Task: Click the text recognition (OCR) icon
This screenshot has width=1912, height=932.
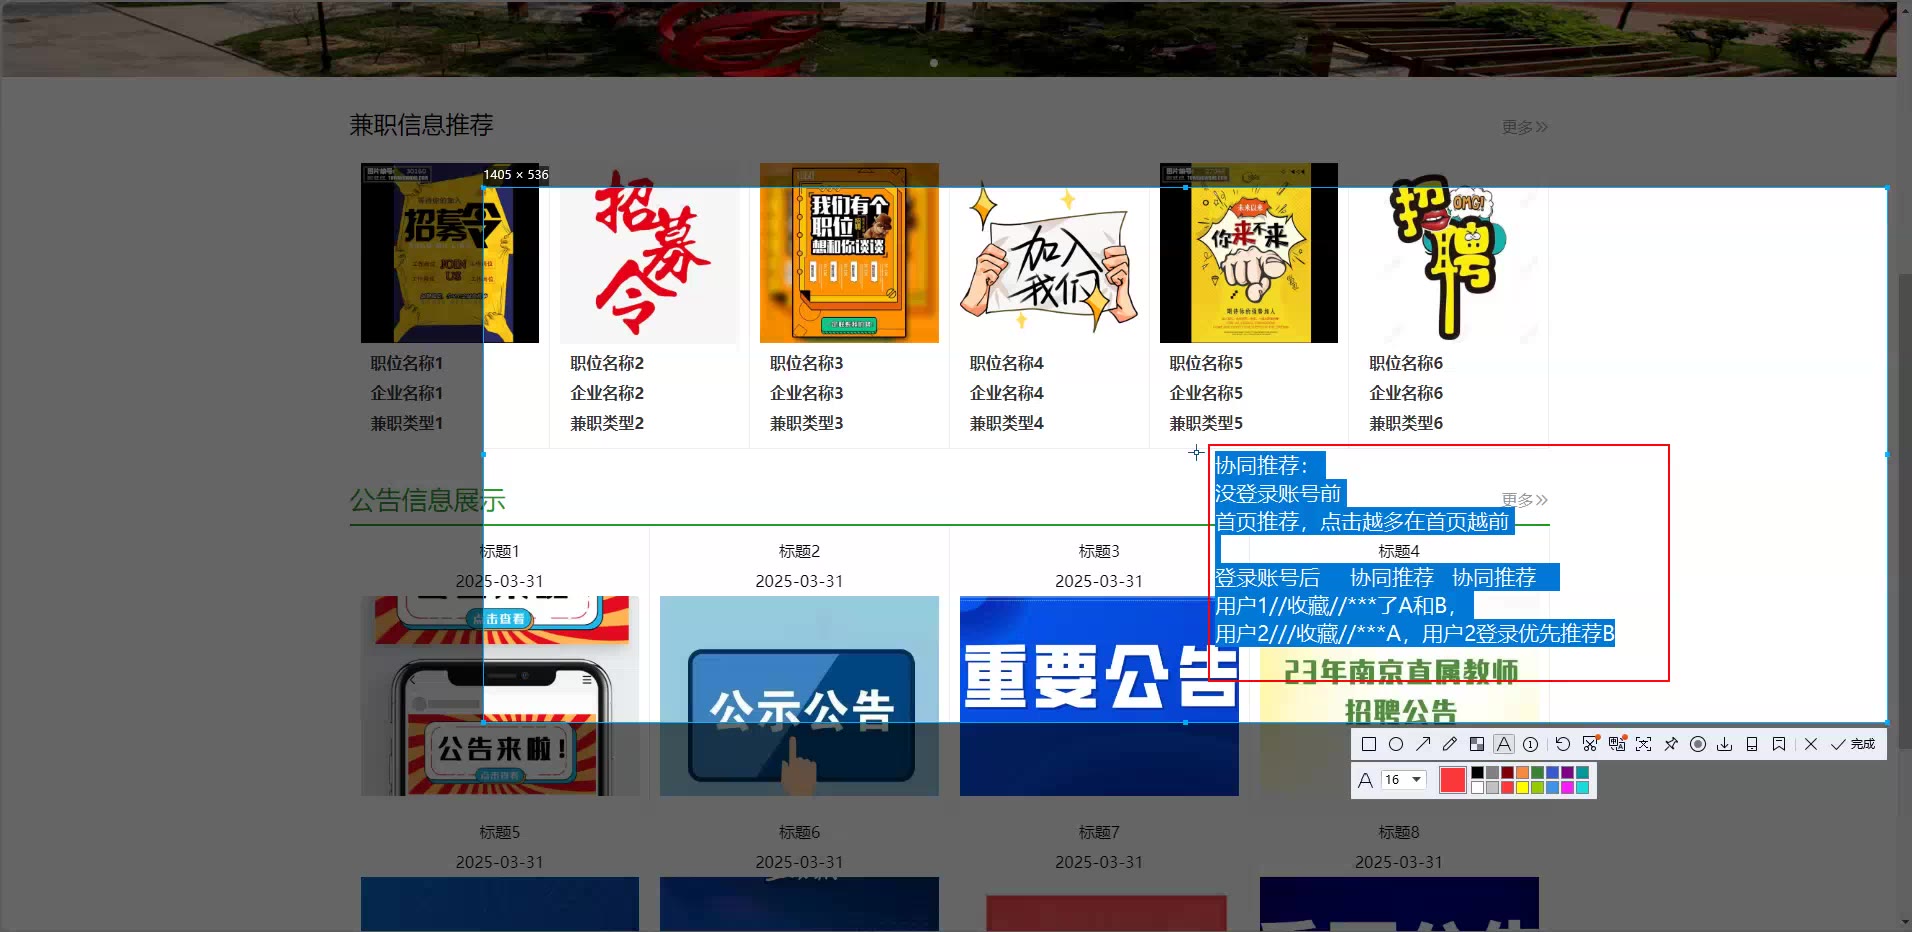Action: click(1644, 744)
